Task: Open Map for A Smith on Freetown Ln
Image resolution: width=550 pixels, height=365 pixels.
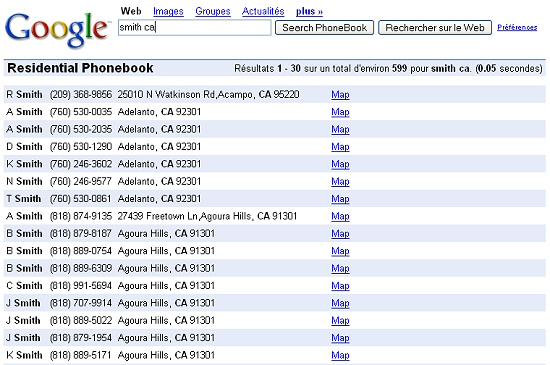Action: tap(340, 216)
